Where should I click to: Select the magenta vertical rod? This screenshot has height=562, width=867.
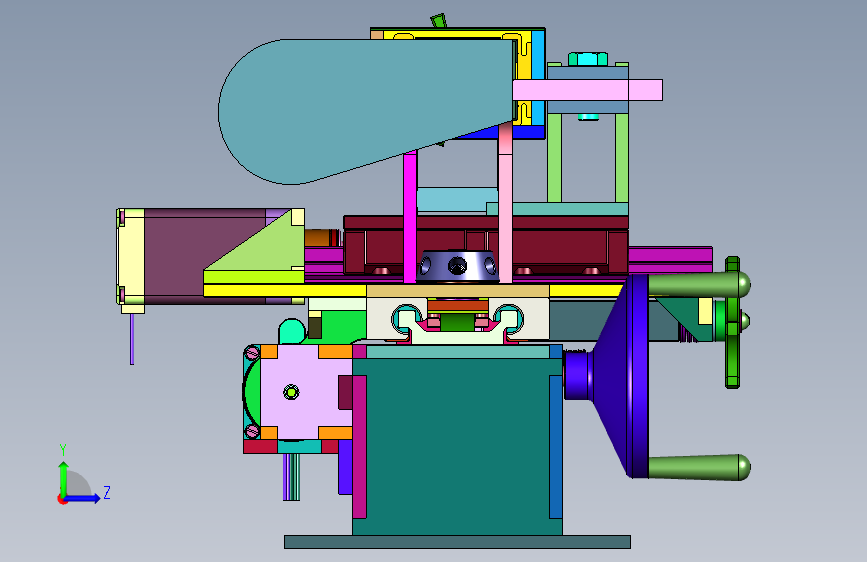coord(410,218)
